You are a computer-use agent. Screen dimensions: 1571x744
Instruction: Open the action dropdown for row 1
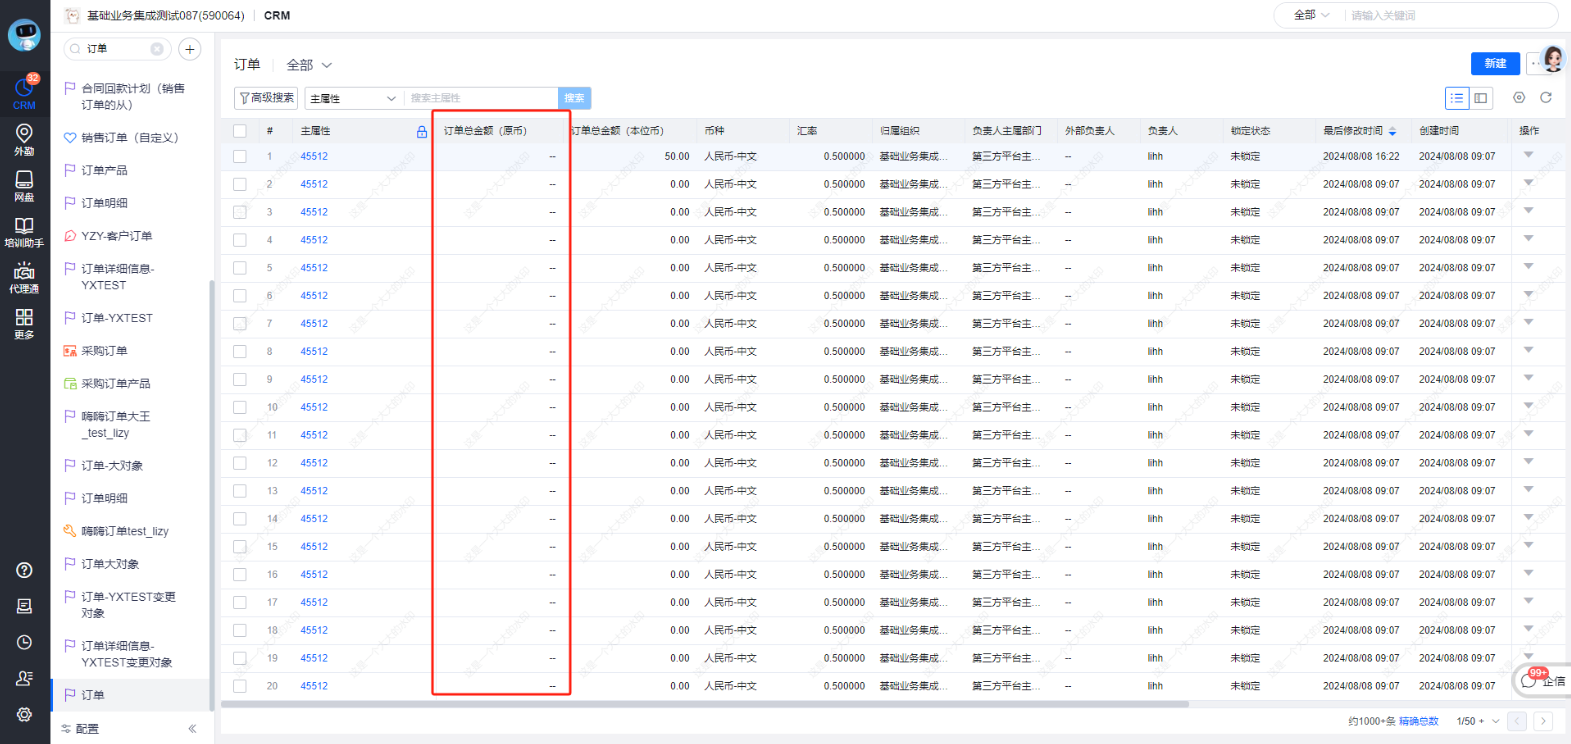click(x=1528, y=155)
